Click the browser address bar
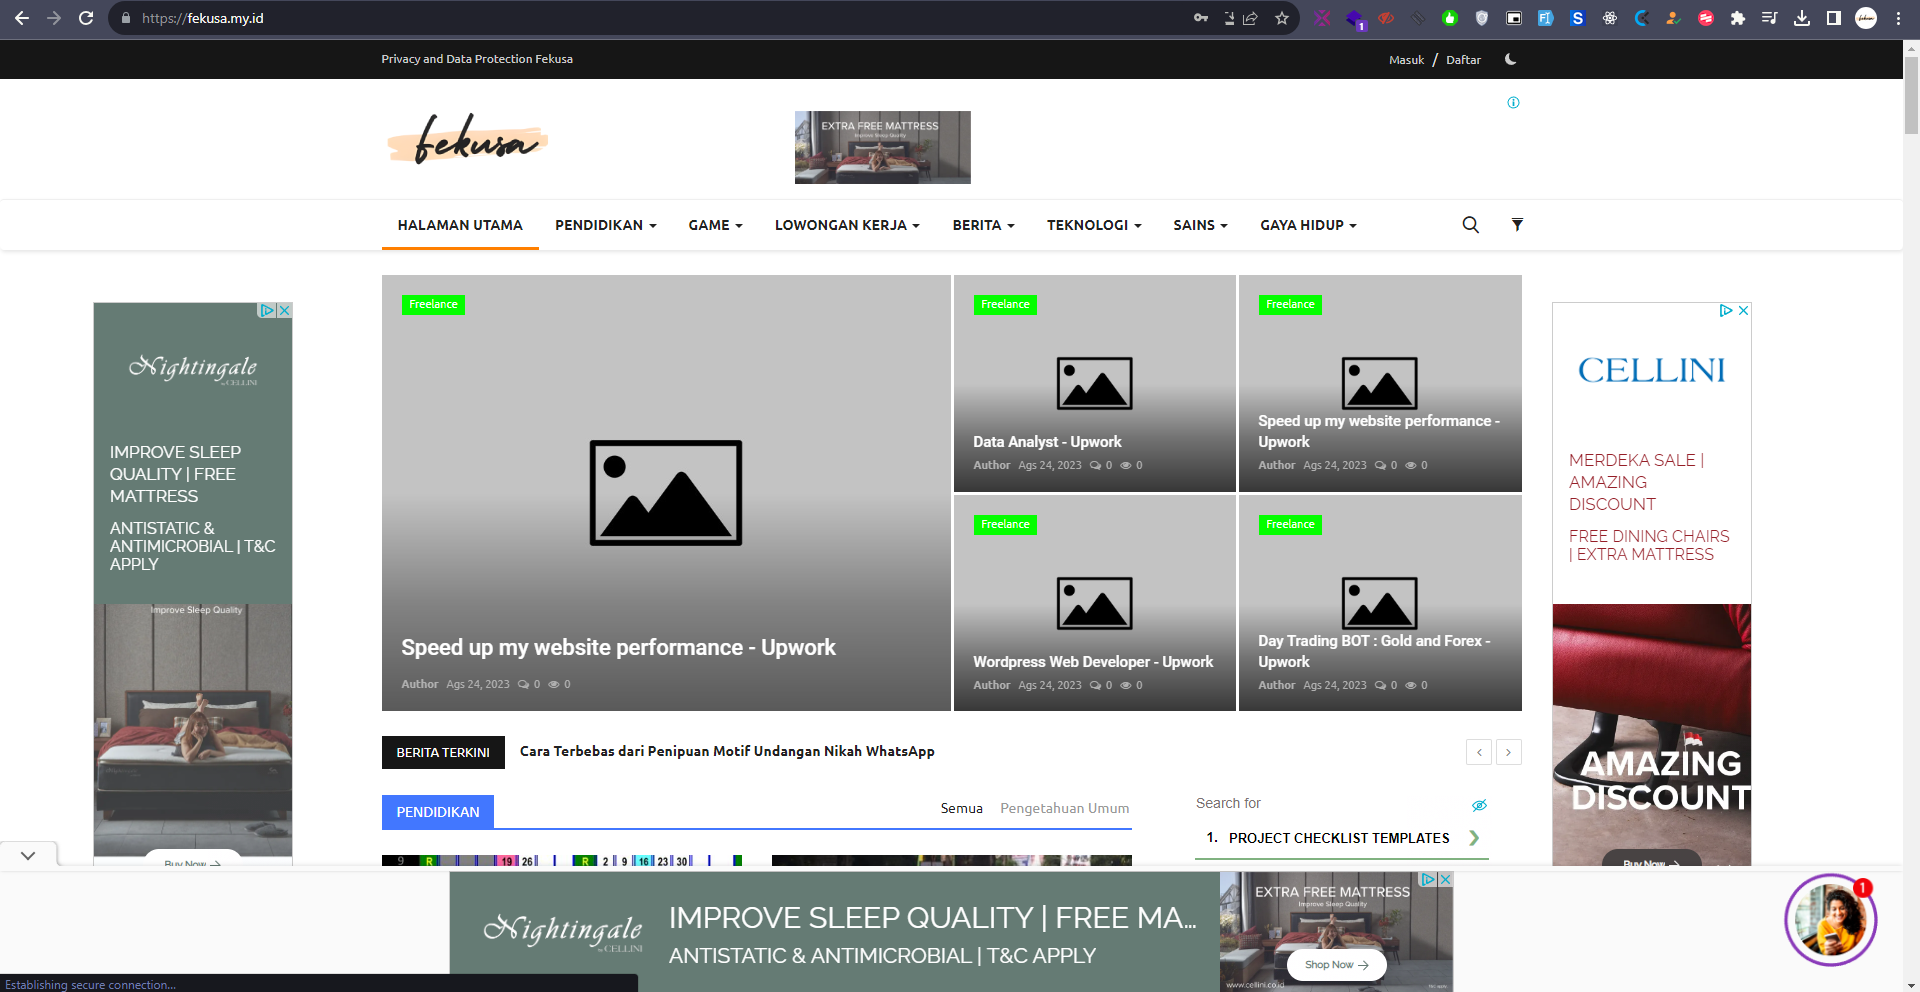 coord(660,18)
